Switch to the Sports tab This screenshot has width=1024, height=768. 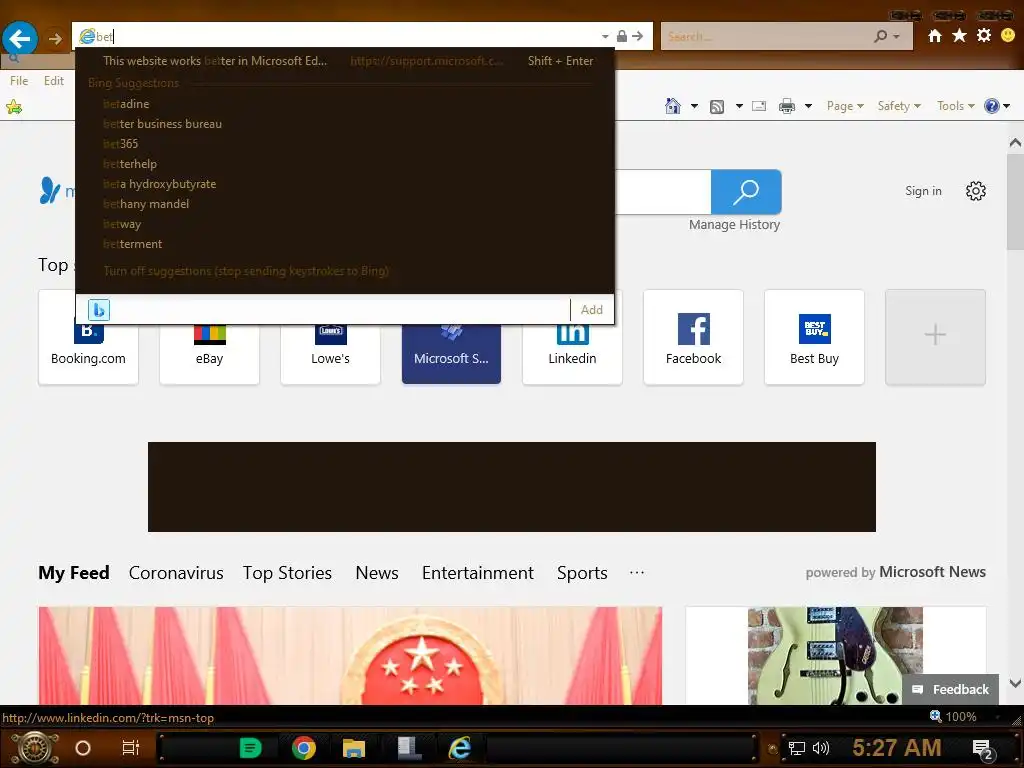(x=582, y=573)
